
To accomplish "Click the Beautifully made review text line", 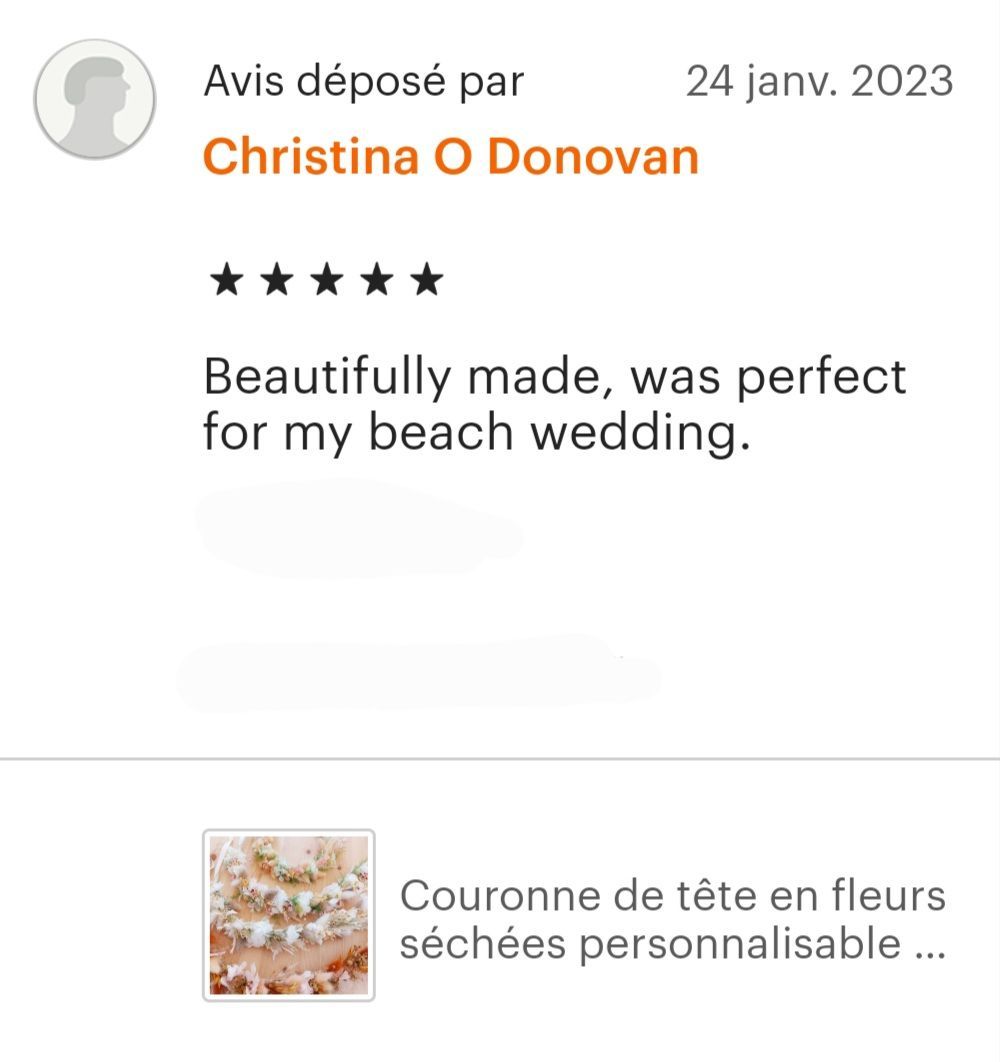I will pyautogui.click(x=555, y=377).
